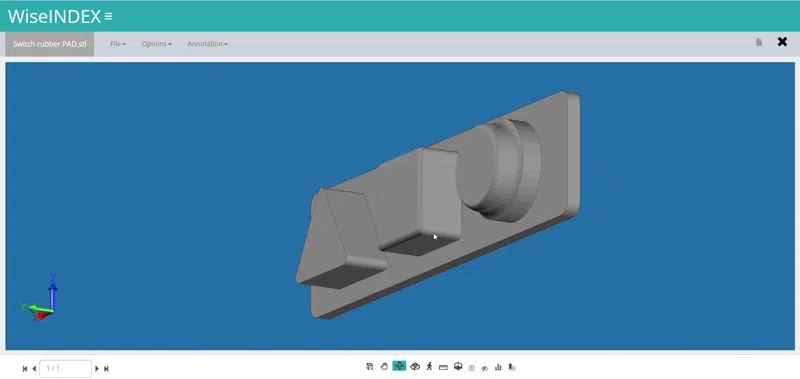This screenshot has width=800, height=379.
Task: Click the first layers icon in bottom toolbar
Action: tap(370, 366)
